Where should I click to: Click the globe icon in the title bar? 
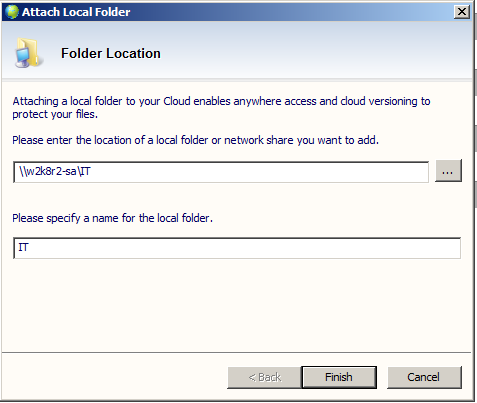coord(12,12)
